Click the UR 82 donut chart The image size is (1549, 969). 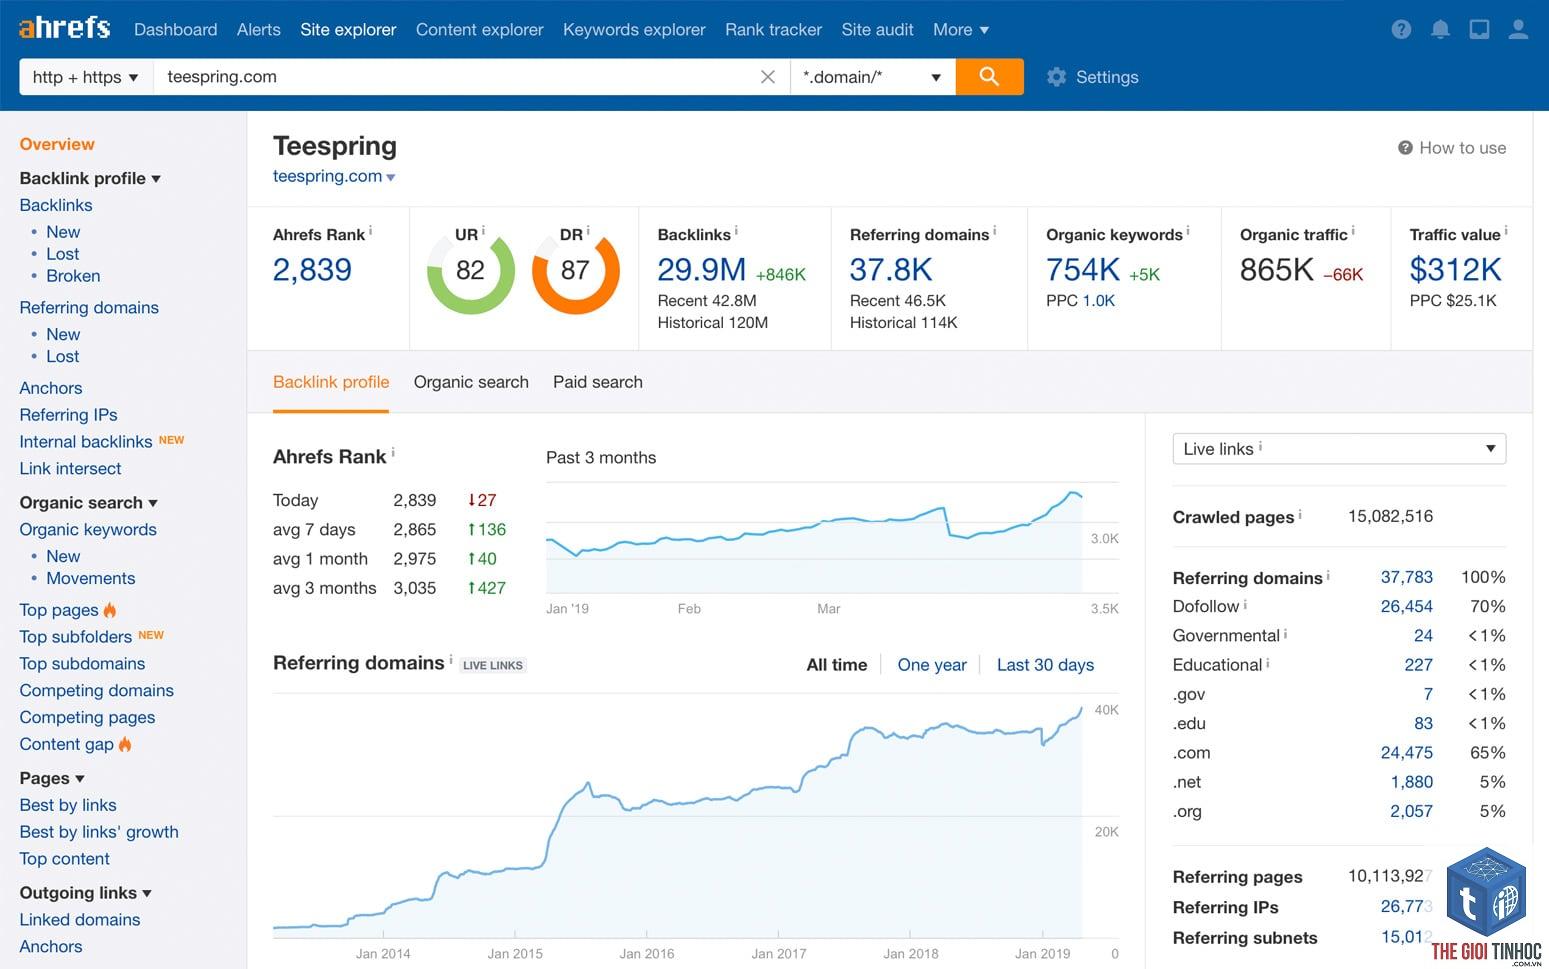coord(470,270)
